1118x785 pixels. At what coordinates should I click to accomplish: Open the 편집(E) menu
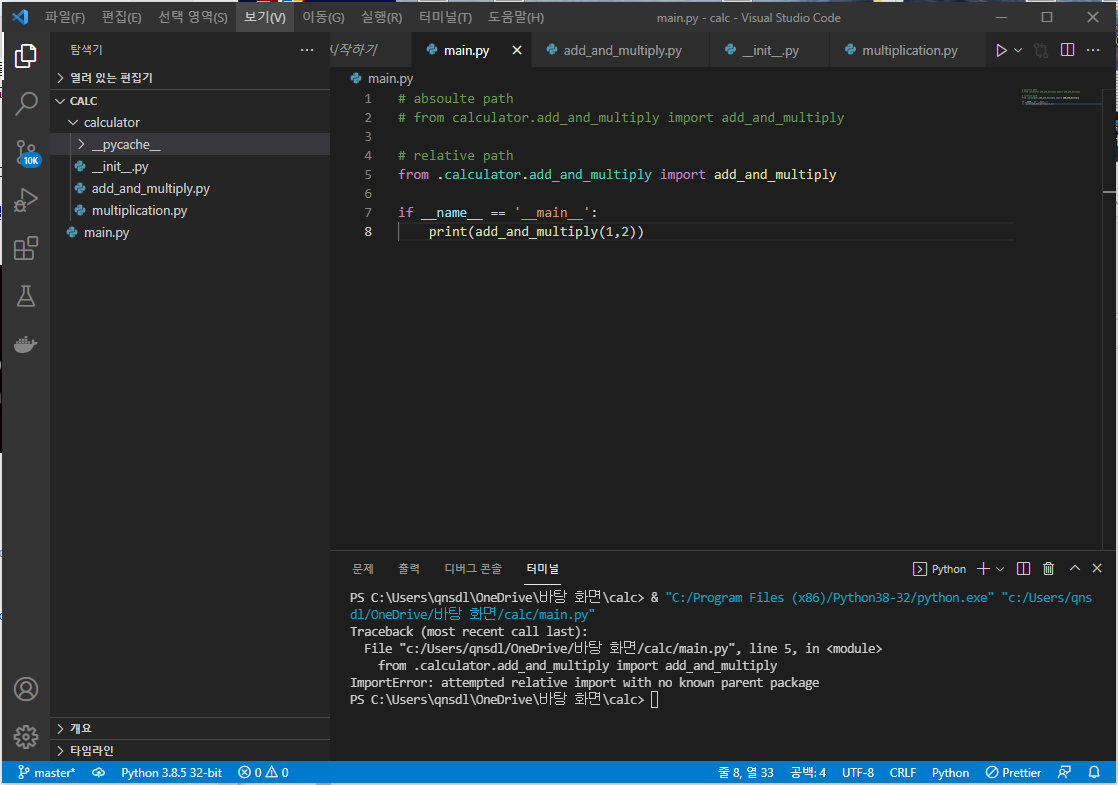click(x=121, y=17)
